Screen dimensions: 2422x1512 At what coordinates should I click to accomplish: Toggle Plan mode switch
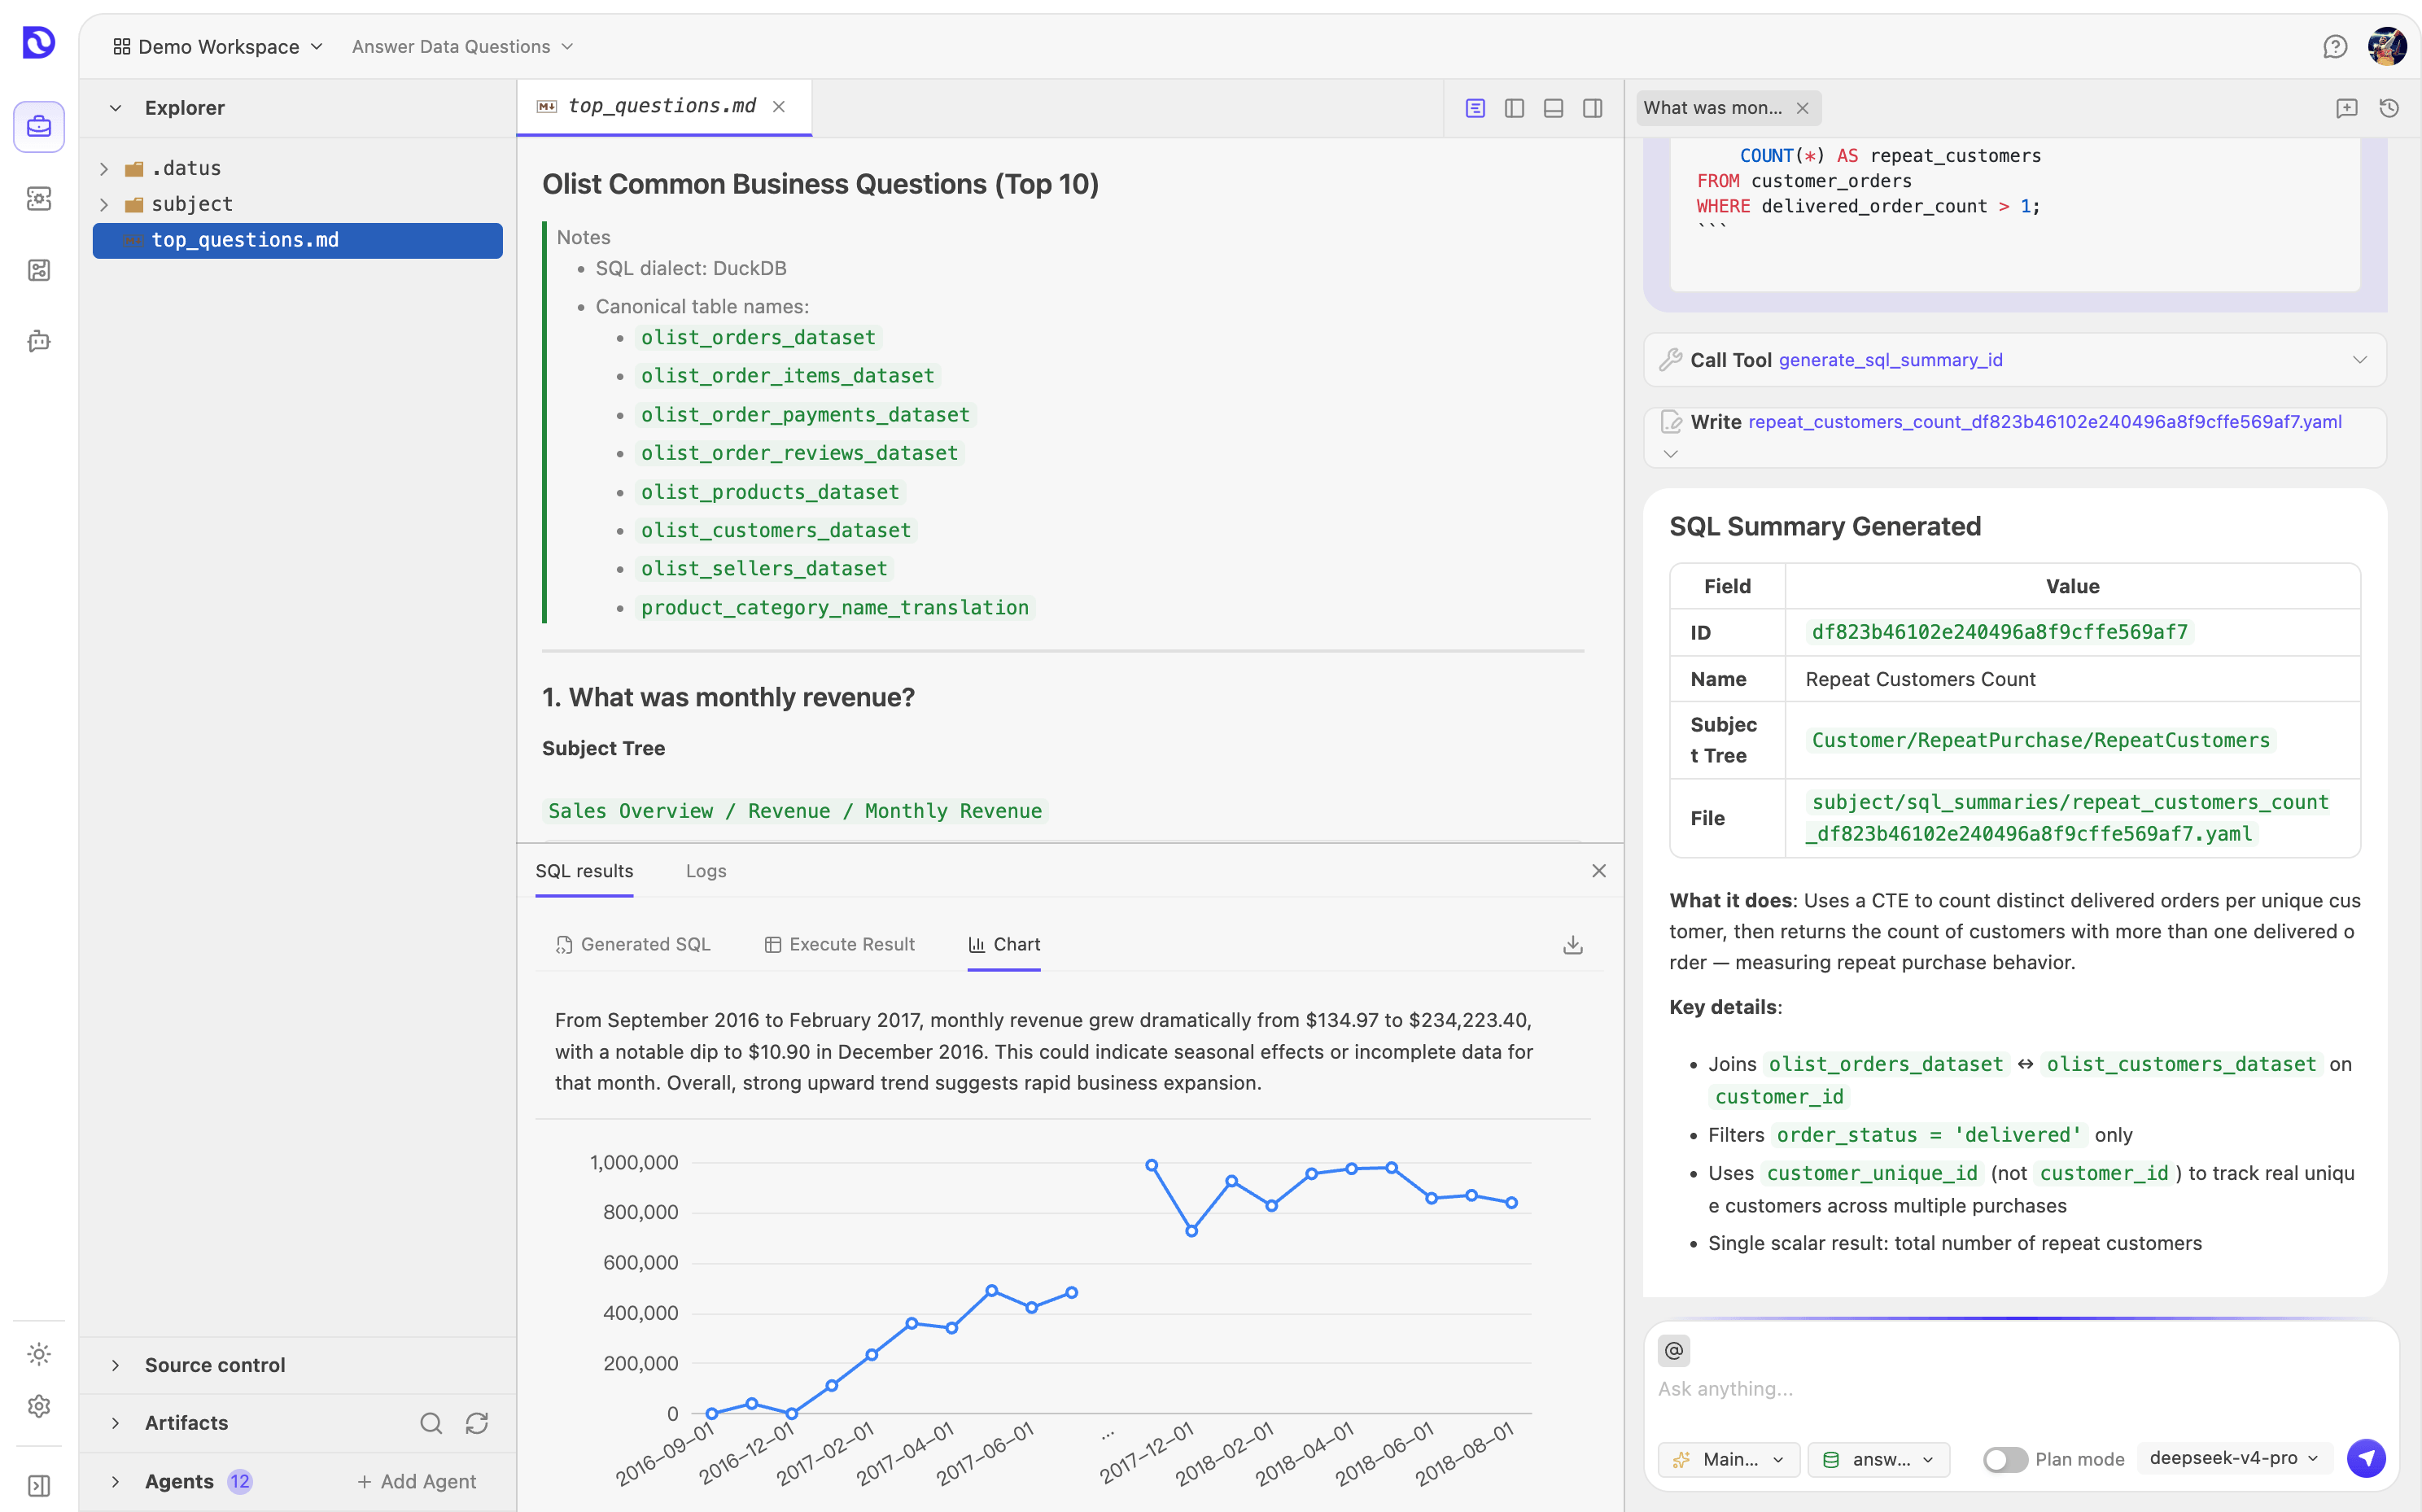[x=2005, y=1459]
